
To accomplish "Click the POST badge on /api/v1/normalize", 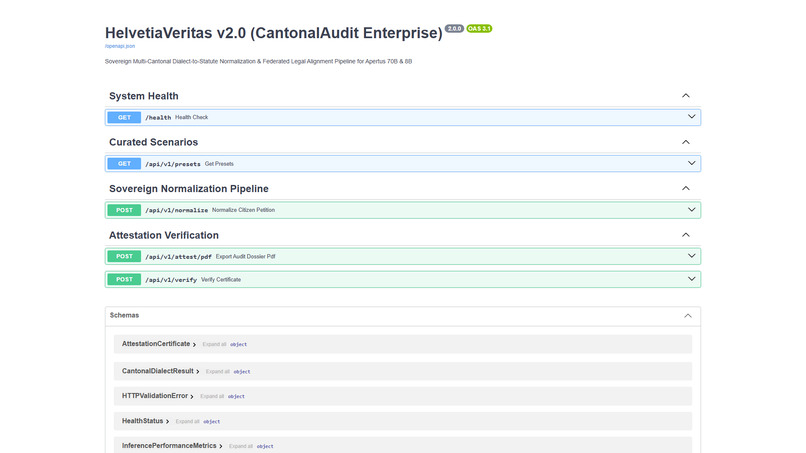I will tap(124, 210).
